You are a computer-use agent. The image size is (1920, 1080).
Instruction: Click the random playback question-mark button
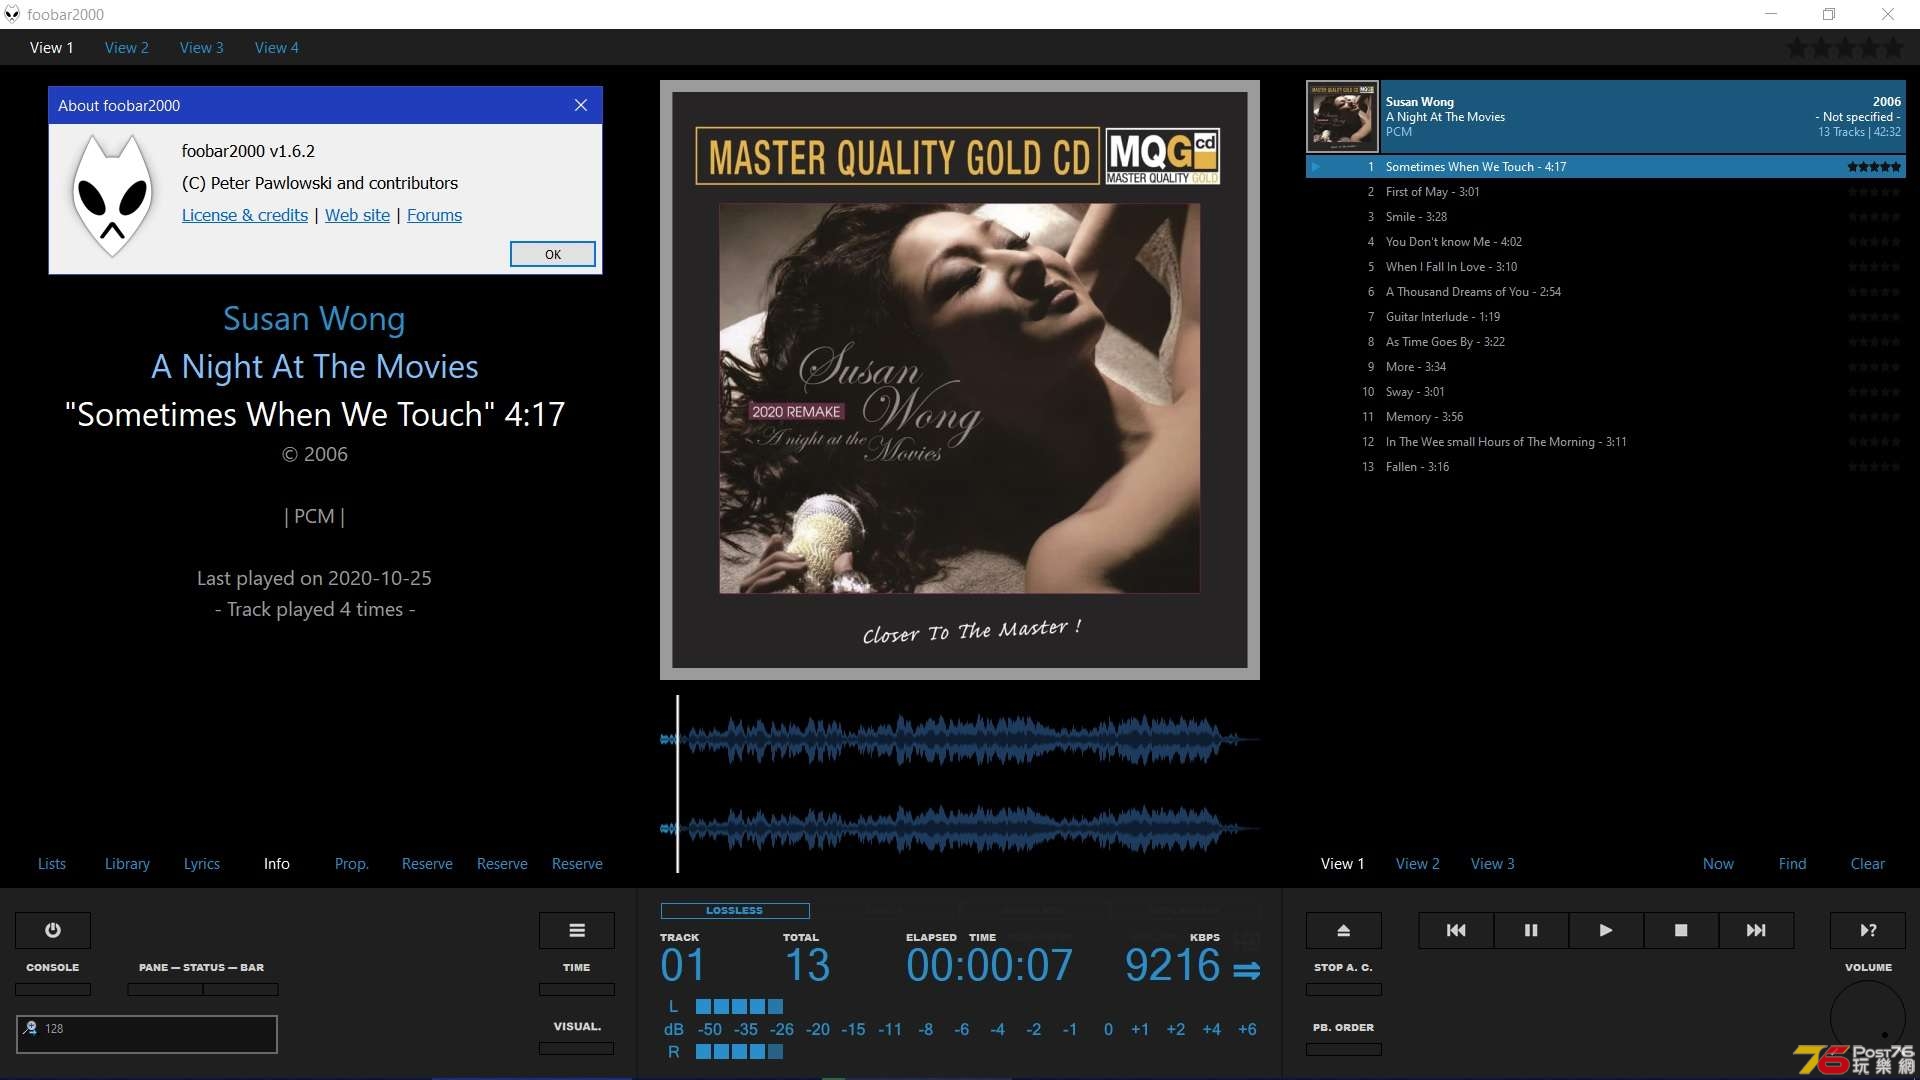tap(1868, 930)
